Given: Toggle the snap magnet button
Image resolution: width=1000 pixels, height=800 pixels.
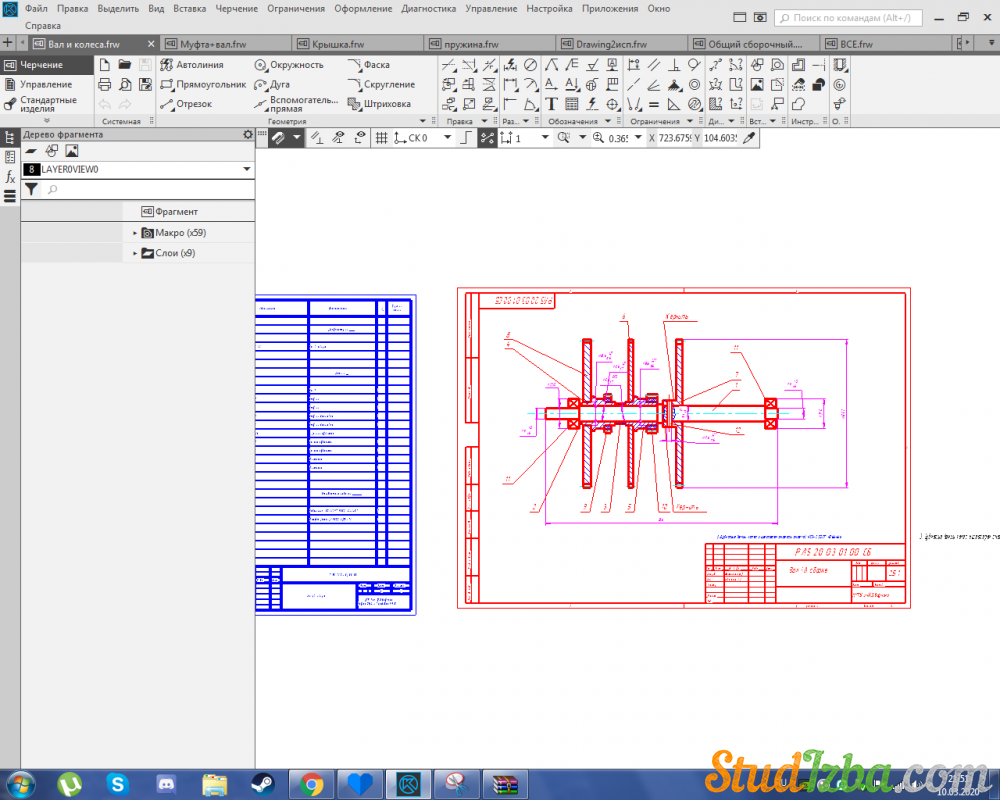Looking at the screenshot, I should pos(278,138).
